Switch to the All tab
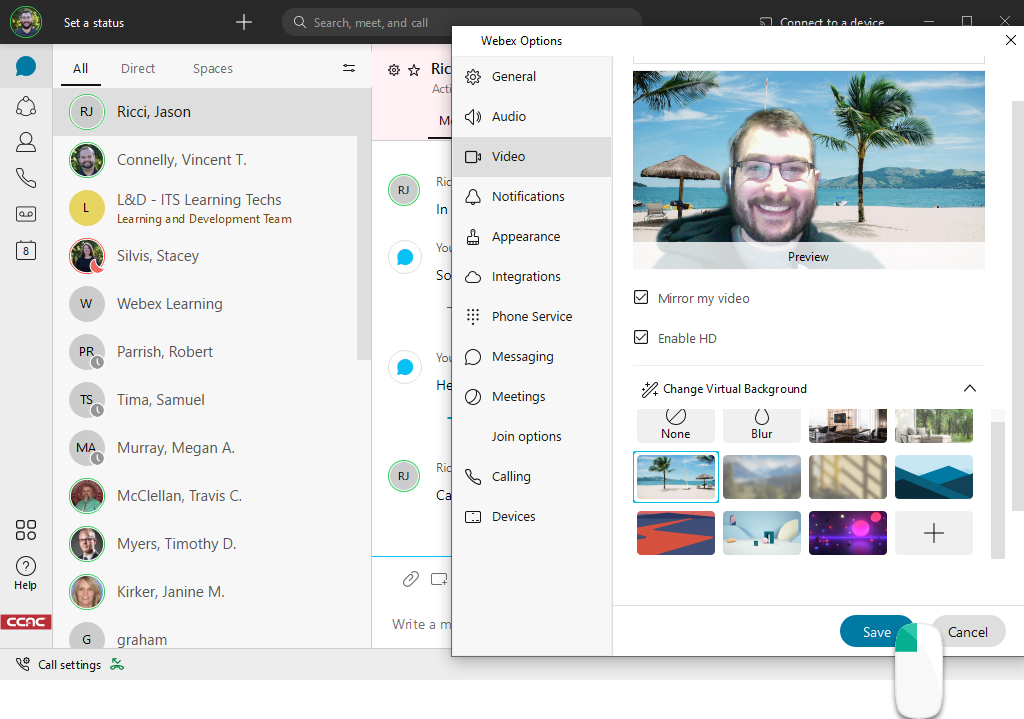The height and width of the screenshot is (719, 1024). point(80,69)
